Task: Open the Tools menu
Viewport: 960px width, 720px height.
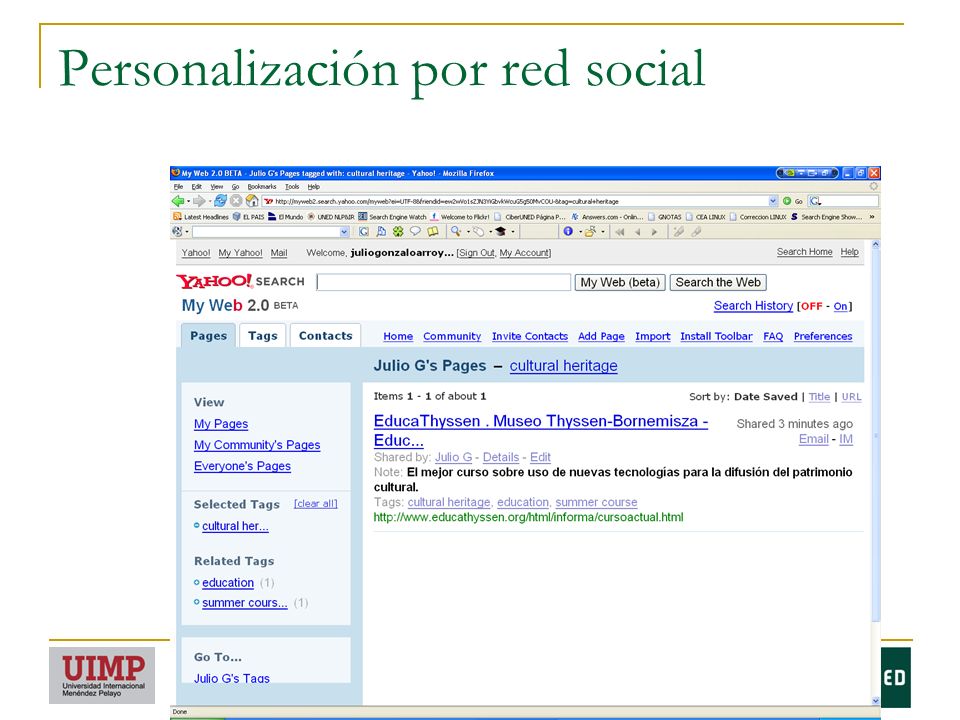Action: point(292,187)
